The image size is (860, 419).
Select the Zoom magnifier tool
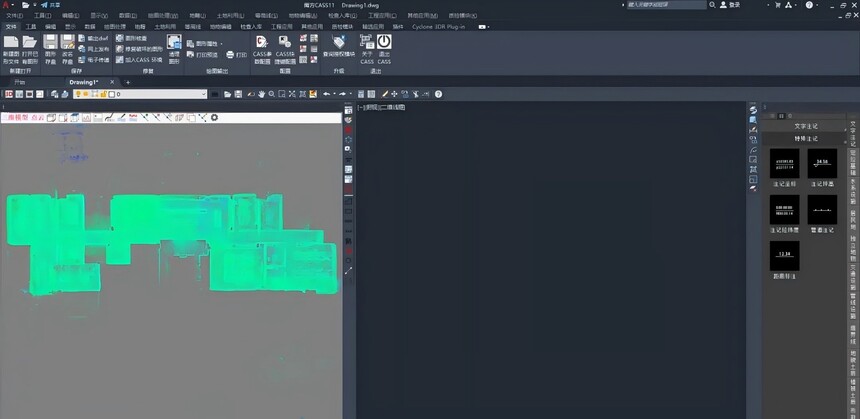(x=271, y=94)
